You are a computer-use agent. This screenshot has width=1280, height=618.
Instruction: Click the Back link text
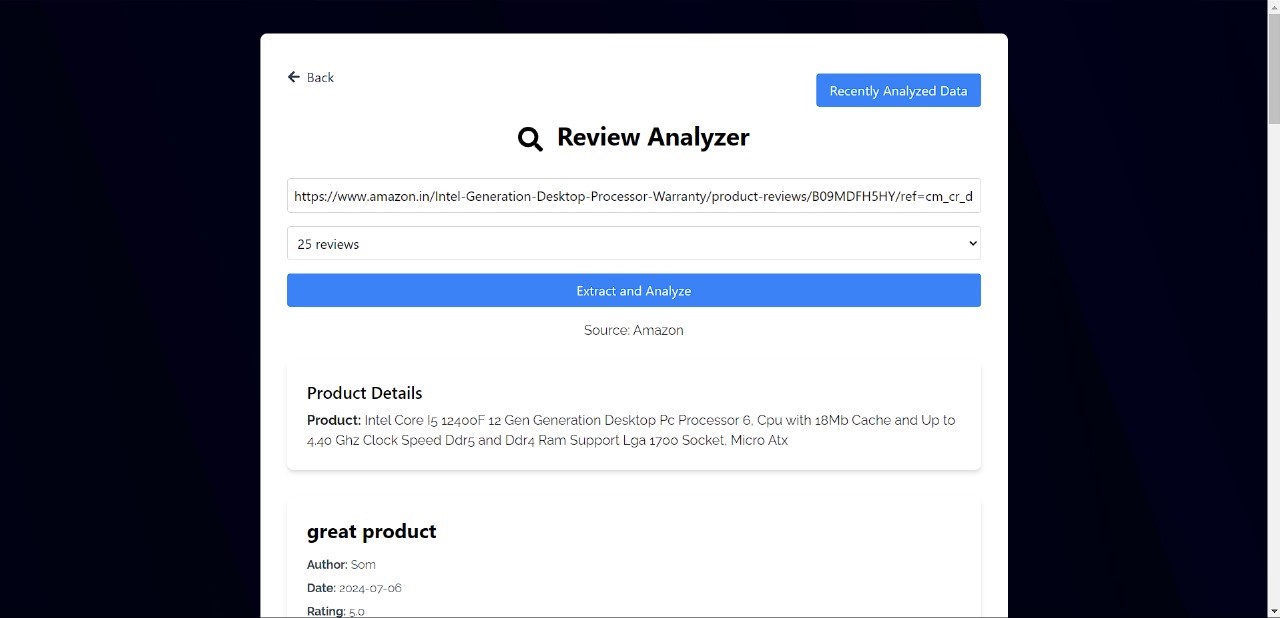click(x=320, y=77)
